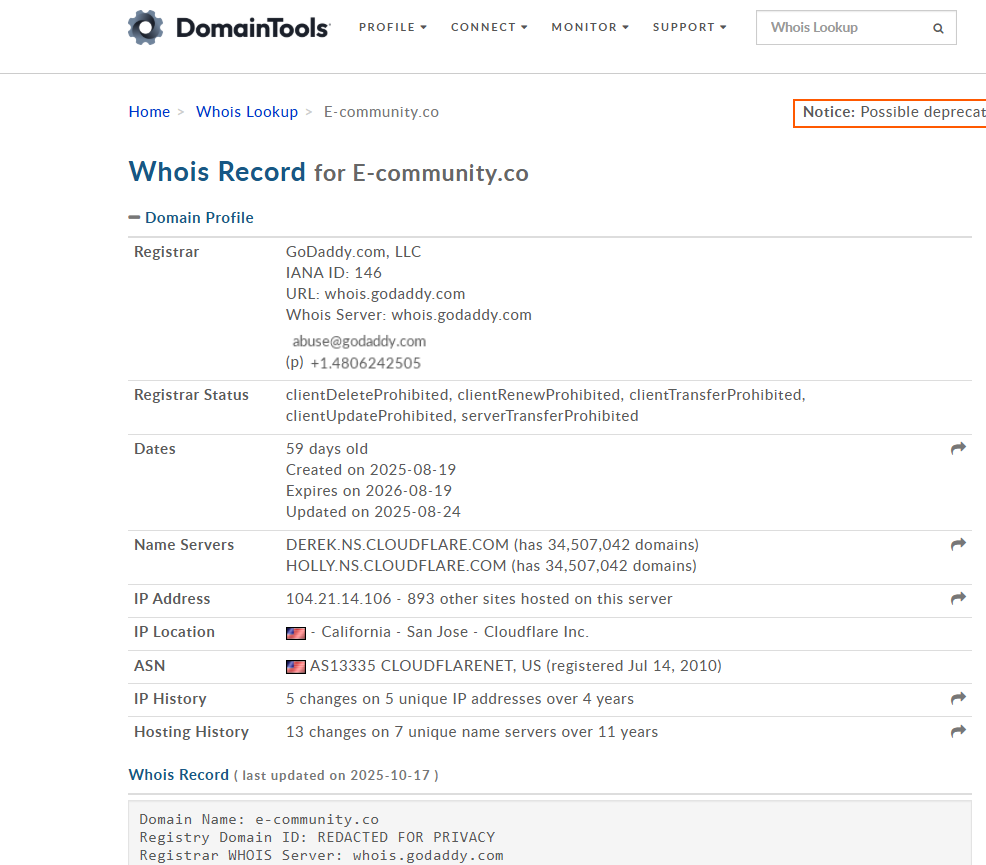Click the DomainTools gear logo
The image size is (986, 865).
pyautogui.click(x=145, y=26)
